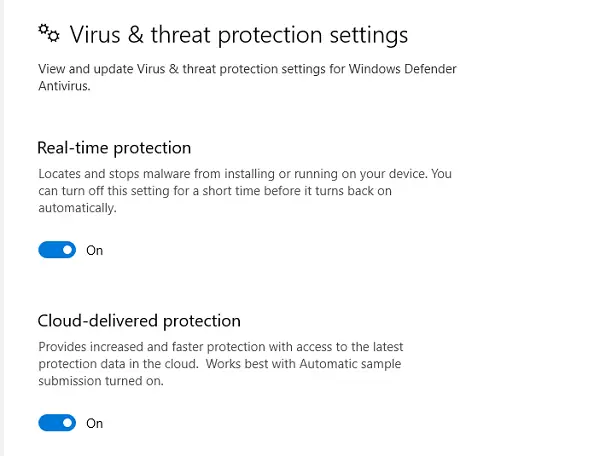Click the gear icon beside the page title
This screenshot has width=600, height=456.
click(x=49, y=33)
